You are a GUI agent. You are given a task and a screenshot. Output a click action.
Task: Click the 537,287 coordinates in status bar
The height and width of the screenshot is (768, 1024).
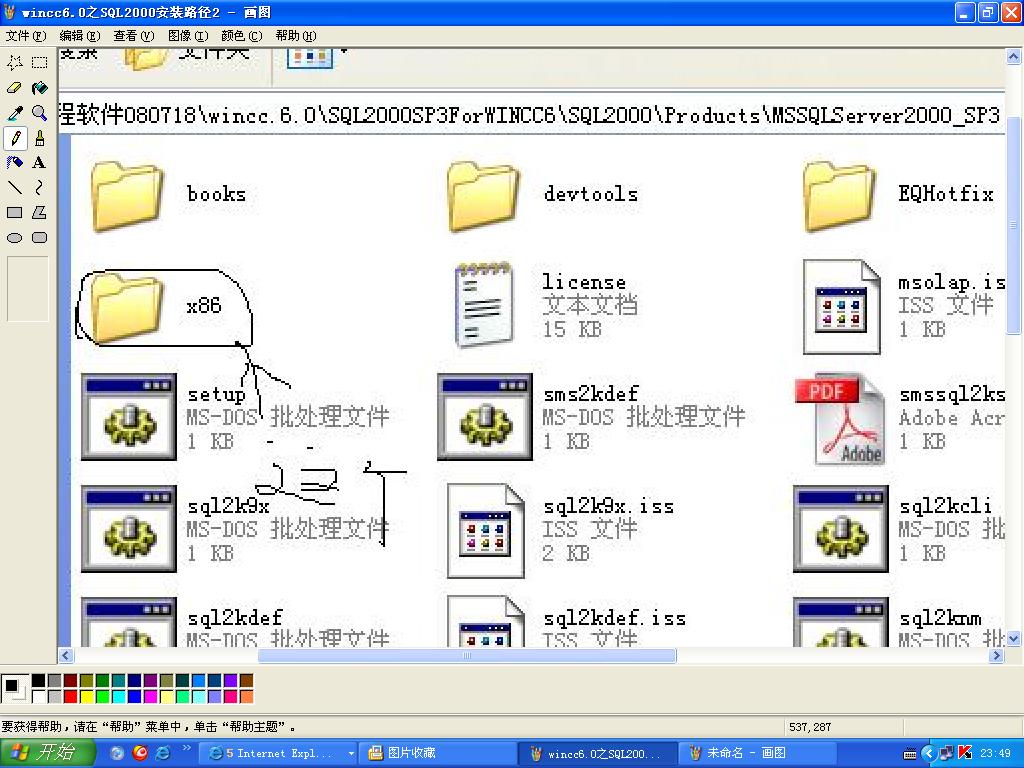810,727
